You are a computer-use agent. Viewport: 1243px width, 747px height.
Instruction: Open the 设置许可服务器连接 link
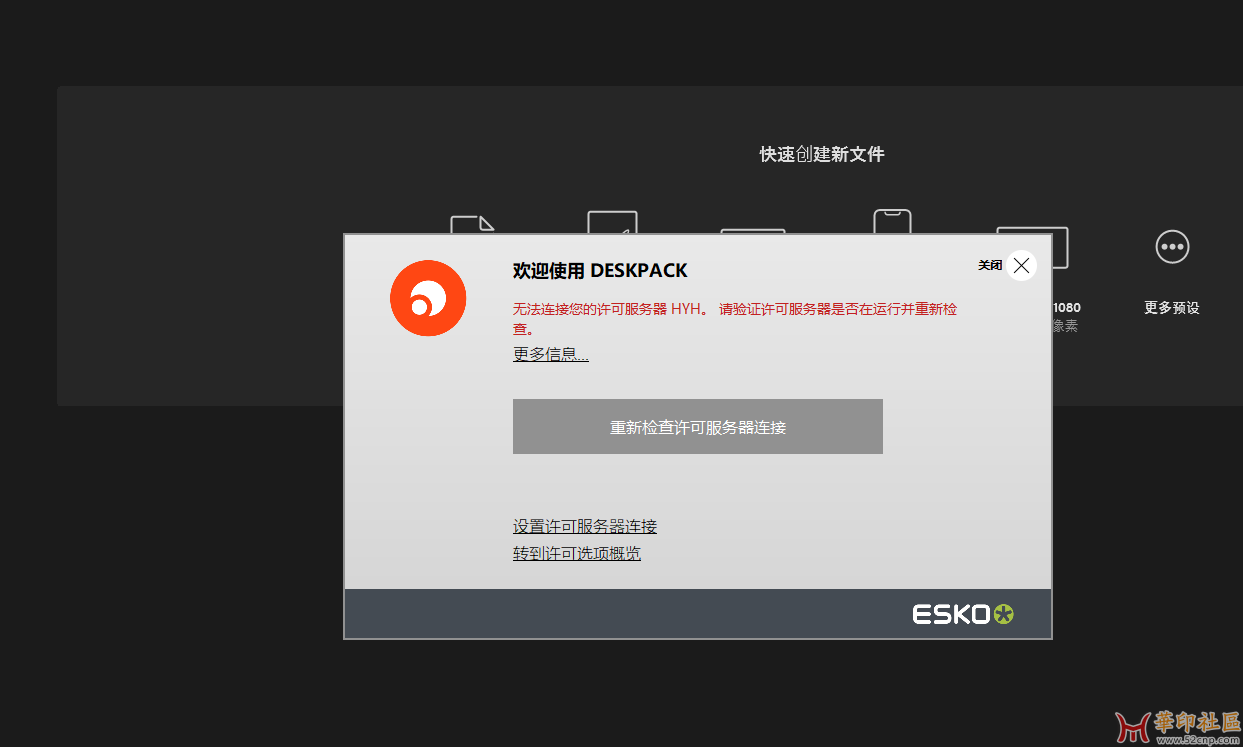tap(585, 526)
